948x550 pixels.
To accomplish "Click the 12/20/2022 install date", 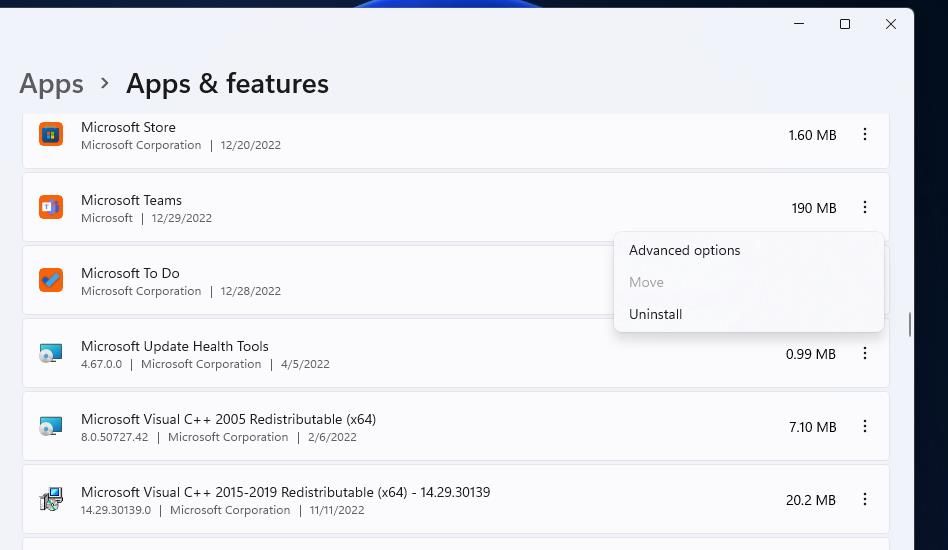I will tap(250, 145).
